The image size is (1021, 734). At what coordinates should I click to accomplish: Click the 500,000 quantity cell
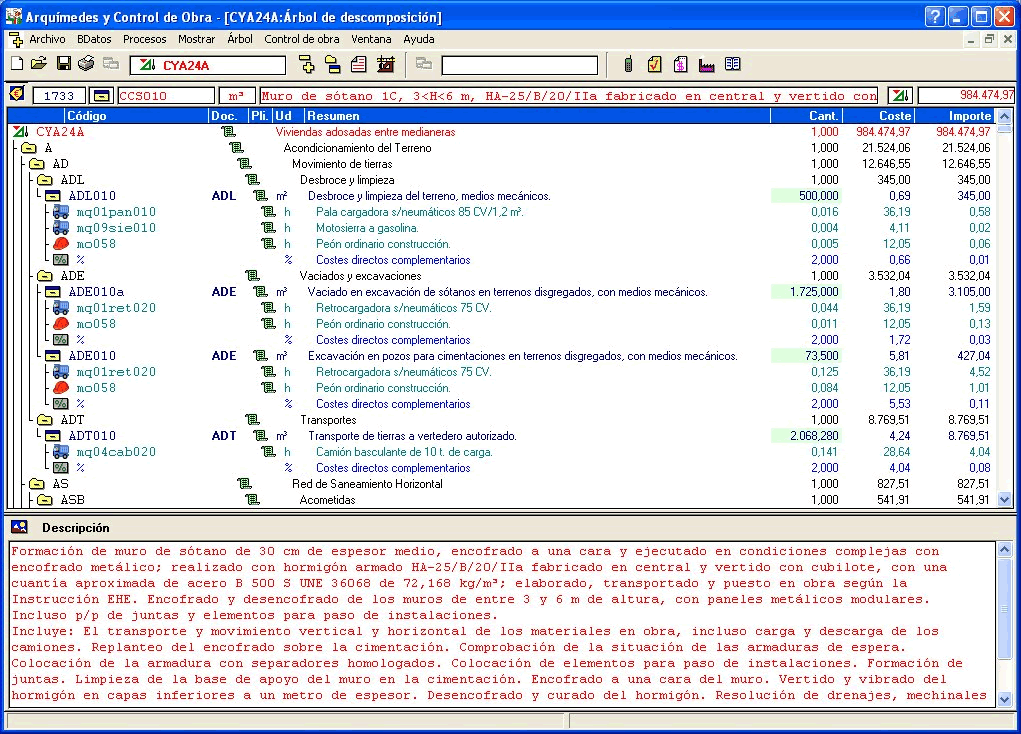(806, 196)
